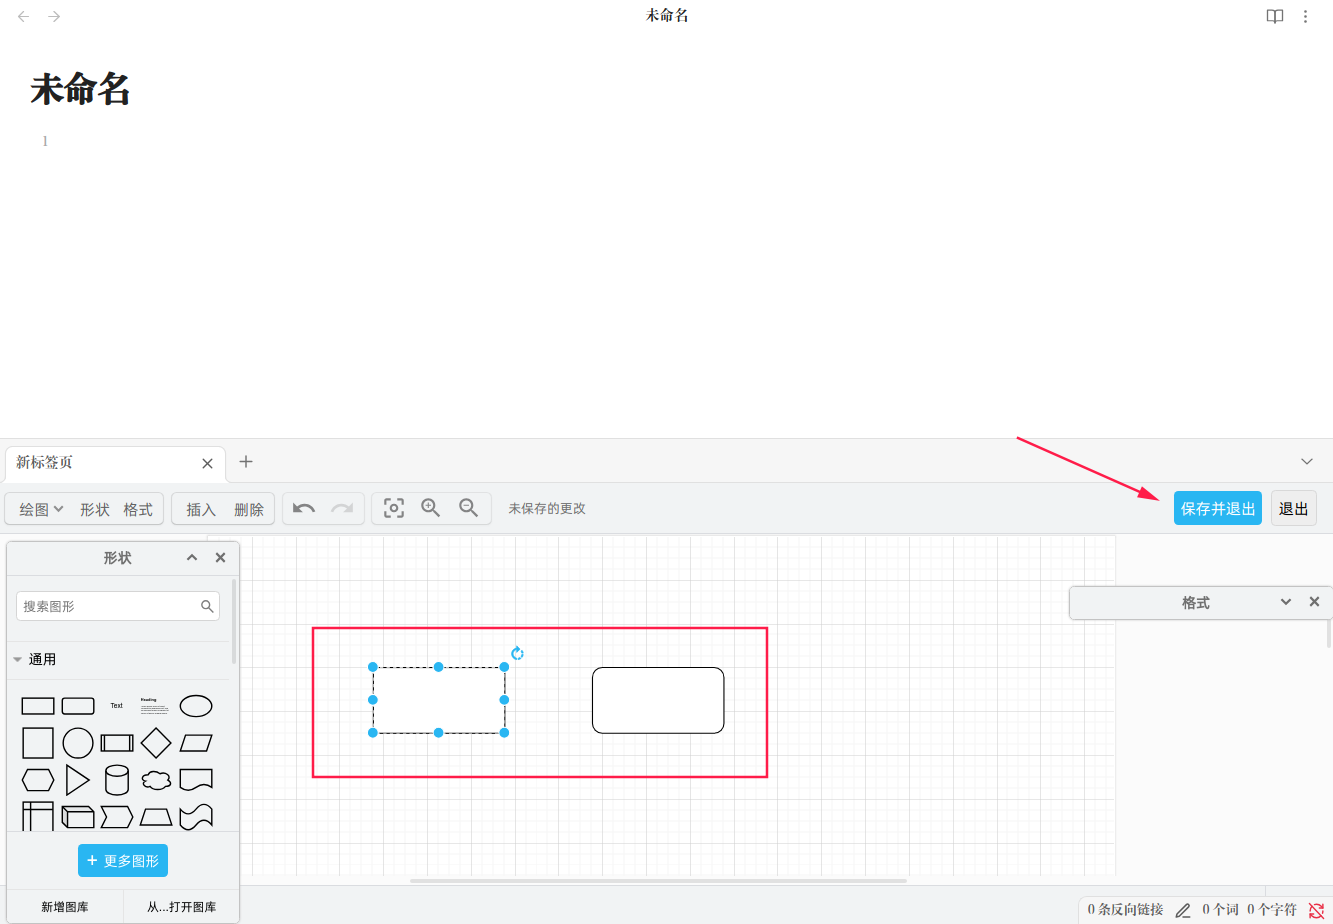Click the fit-to-view icon in the toolbar
The image size is (1333, 924).
coord(394,508)
